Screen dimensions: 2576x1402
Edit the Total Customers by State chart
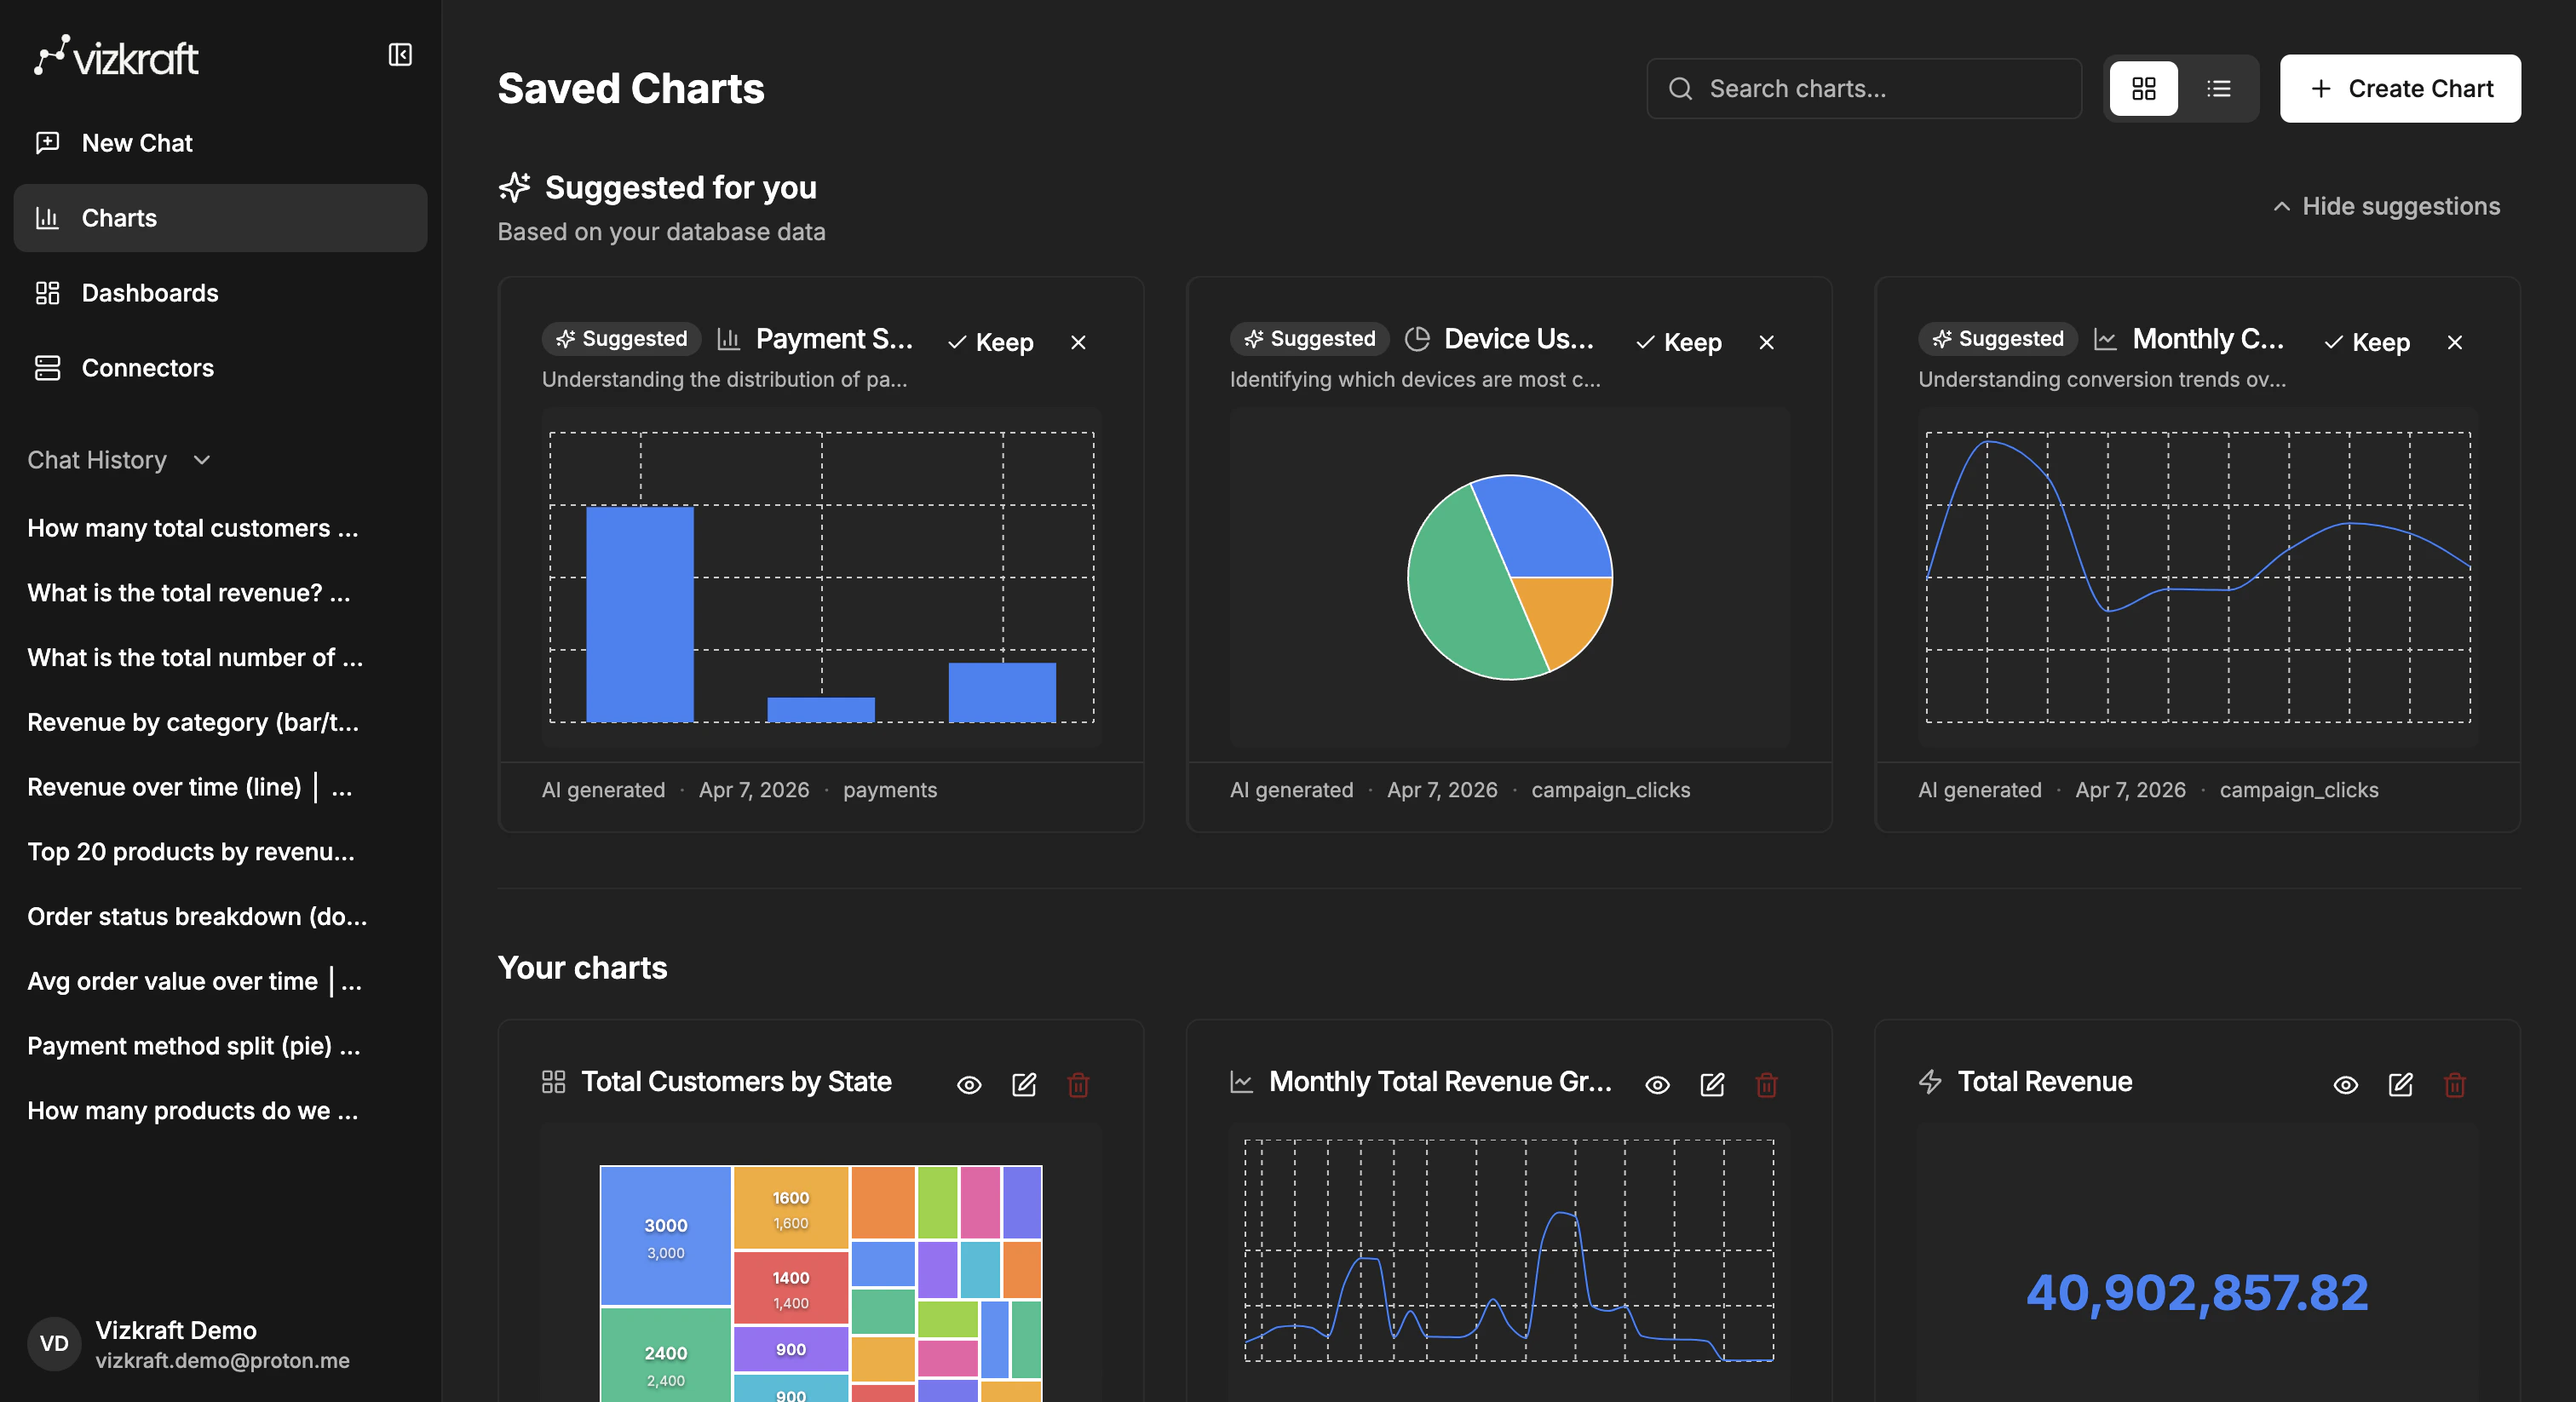(1023, 1085)
